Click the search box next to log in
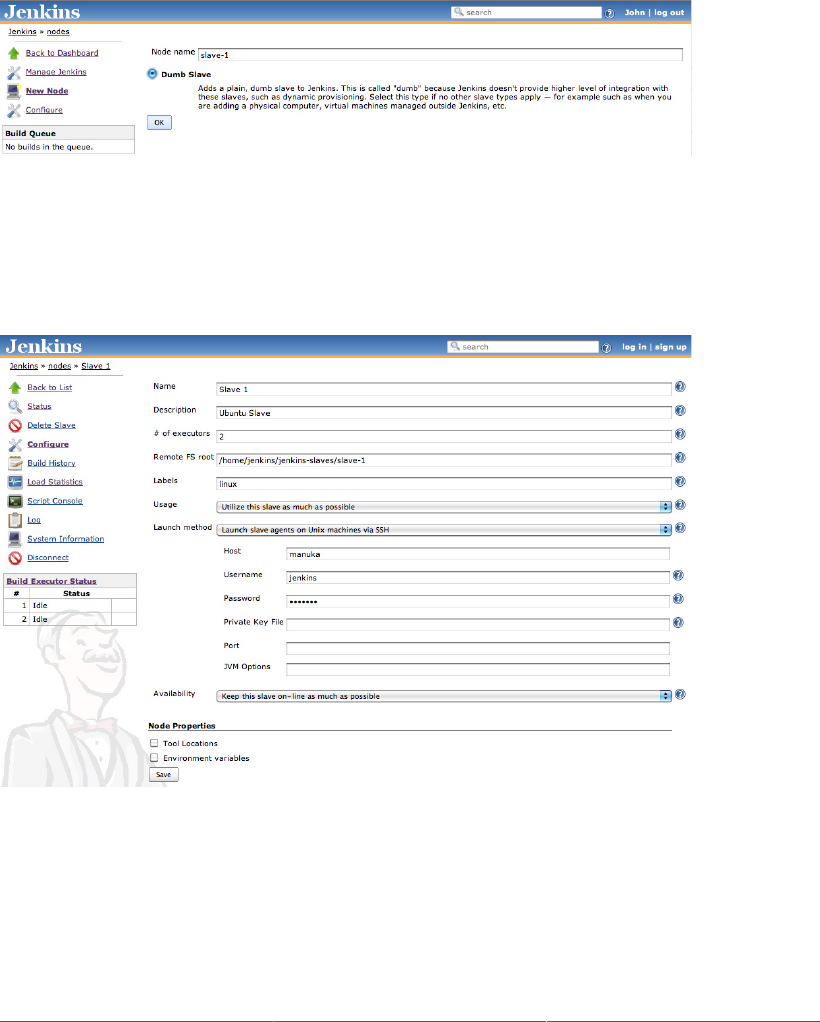This screenshot has width=820, height=1022. coord(523,347)
